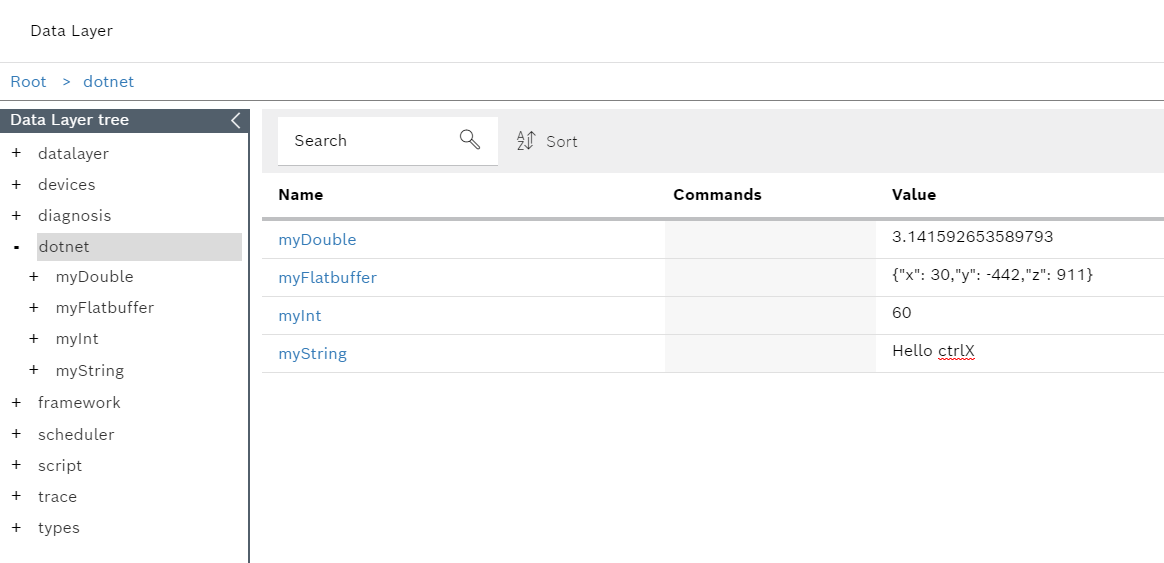Open the myDouble link in table
This screenshot has width=1164, height=563.
coord(317,240)
